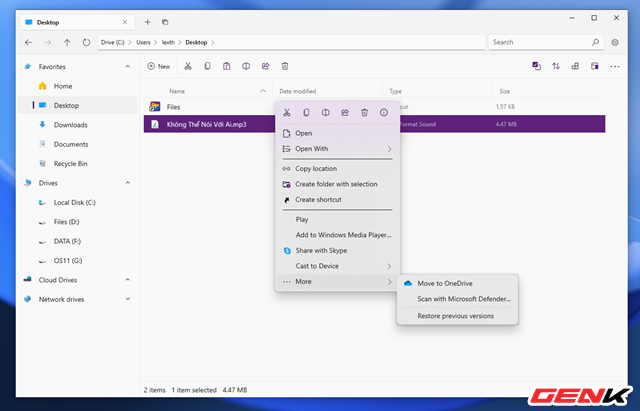Click the Delete icon in the context menu
640x411 pixels.
pos(364,113)
